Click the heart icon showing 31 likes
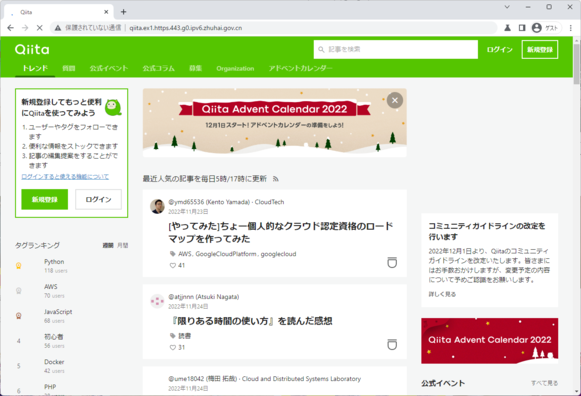 pos(172,347)
